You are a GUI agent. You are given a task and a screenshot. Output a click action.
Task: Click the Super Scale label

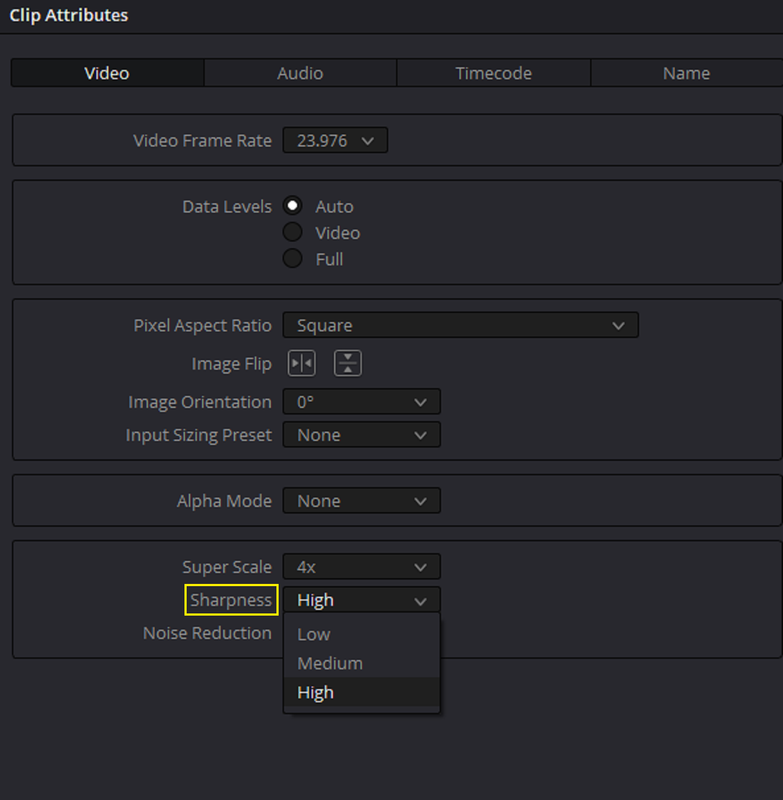tap(227, 567)
